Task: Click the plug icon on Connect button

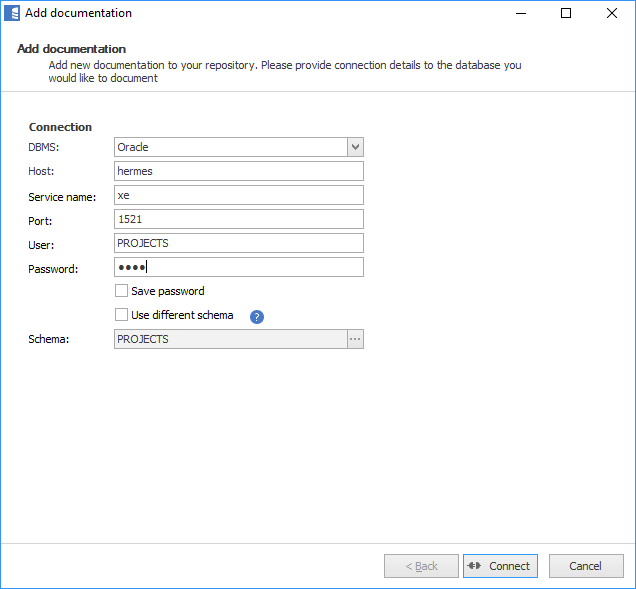Action: pyautogui.click(x=474, y=566)
